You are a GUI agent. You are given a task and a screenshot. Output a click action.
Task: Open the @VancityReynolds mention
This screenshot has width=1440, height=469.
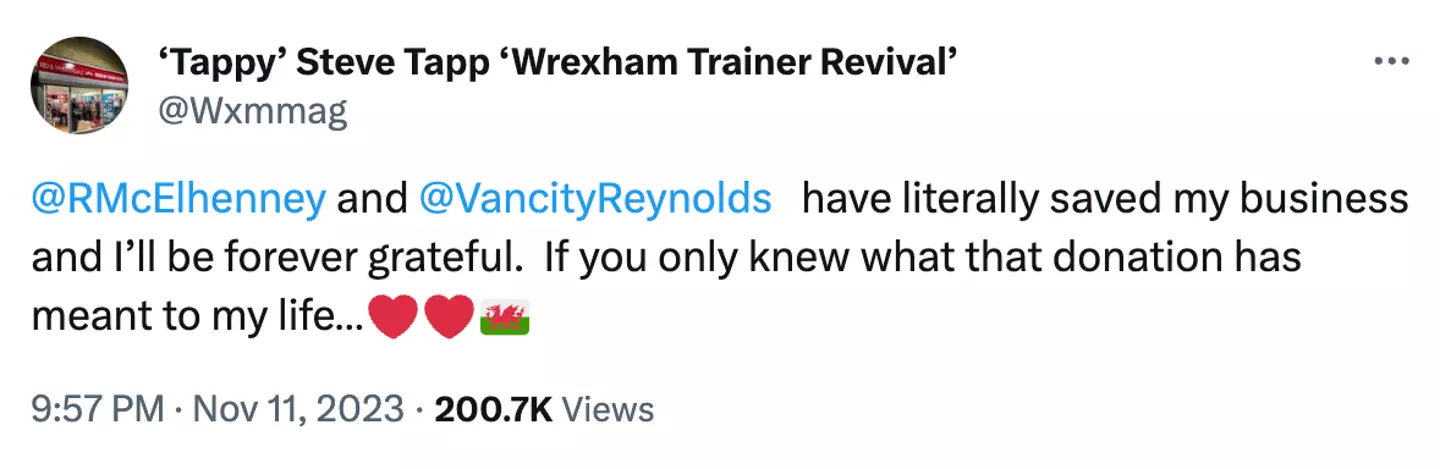coord(594,199)
